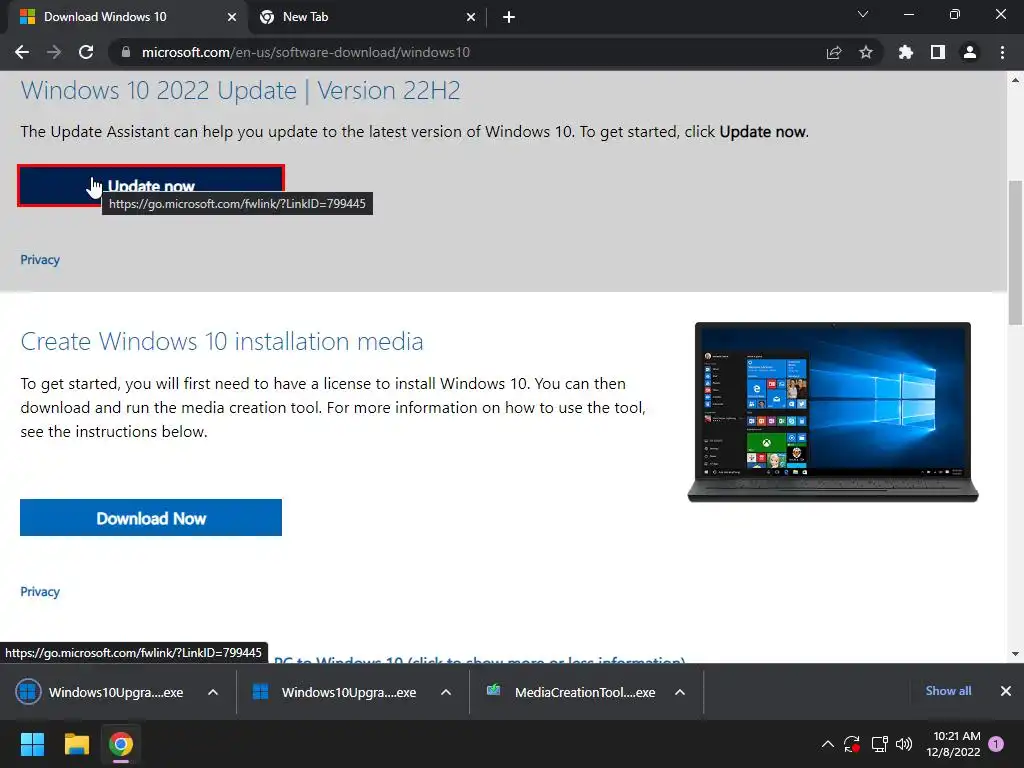
Task: Open File Explorer from the taskbar
Action: click(76, 744)
